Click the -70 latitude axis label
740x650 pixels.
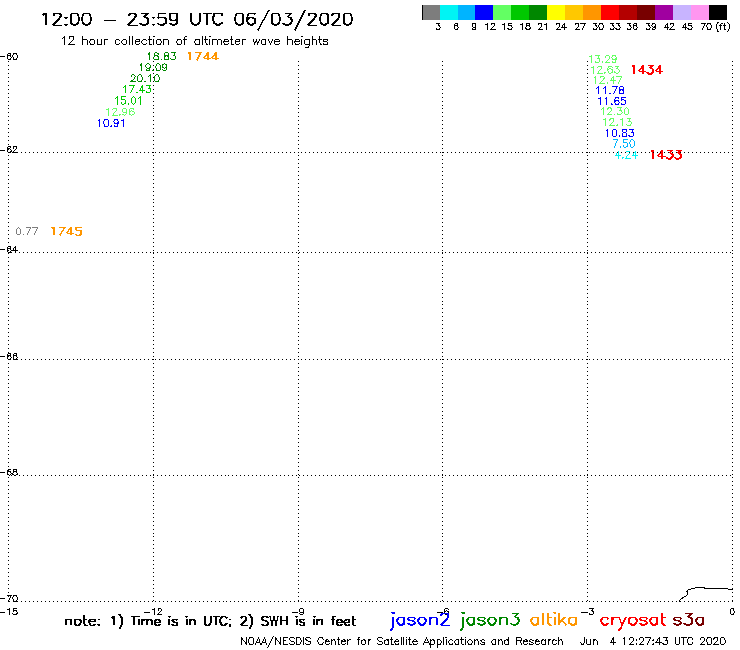(9, 599)
